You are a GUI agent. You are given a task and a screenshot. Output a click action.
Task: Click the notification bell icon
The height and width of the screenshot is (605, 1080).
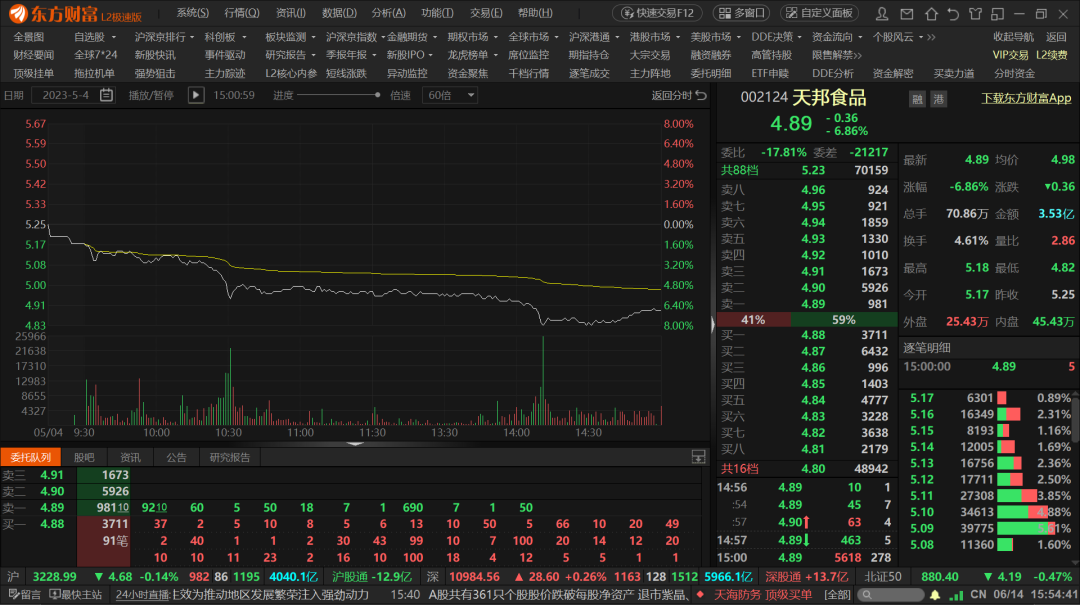pyautogui.click(x=935, y=595)
